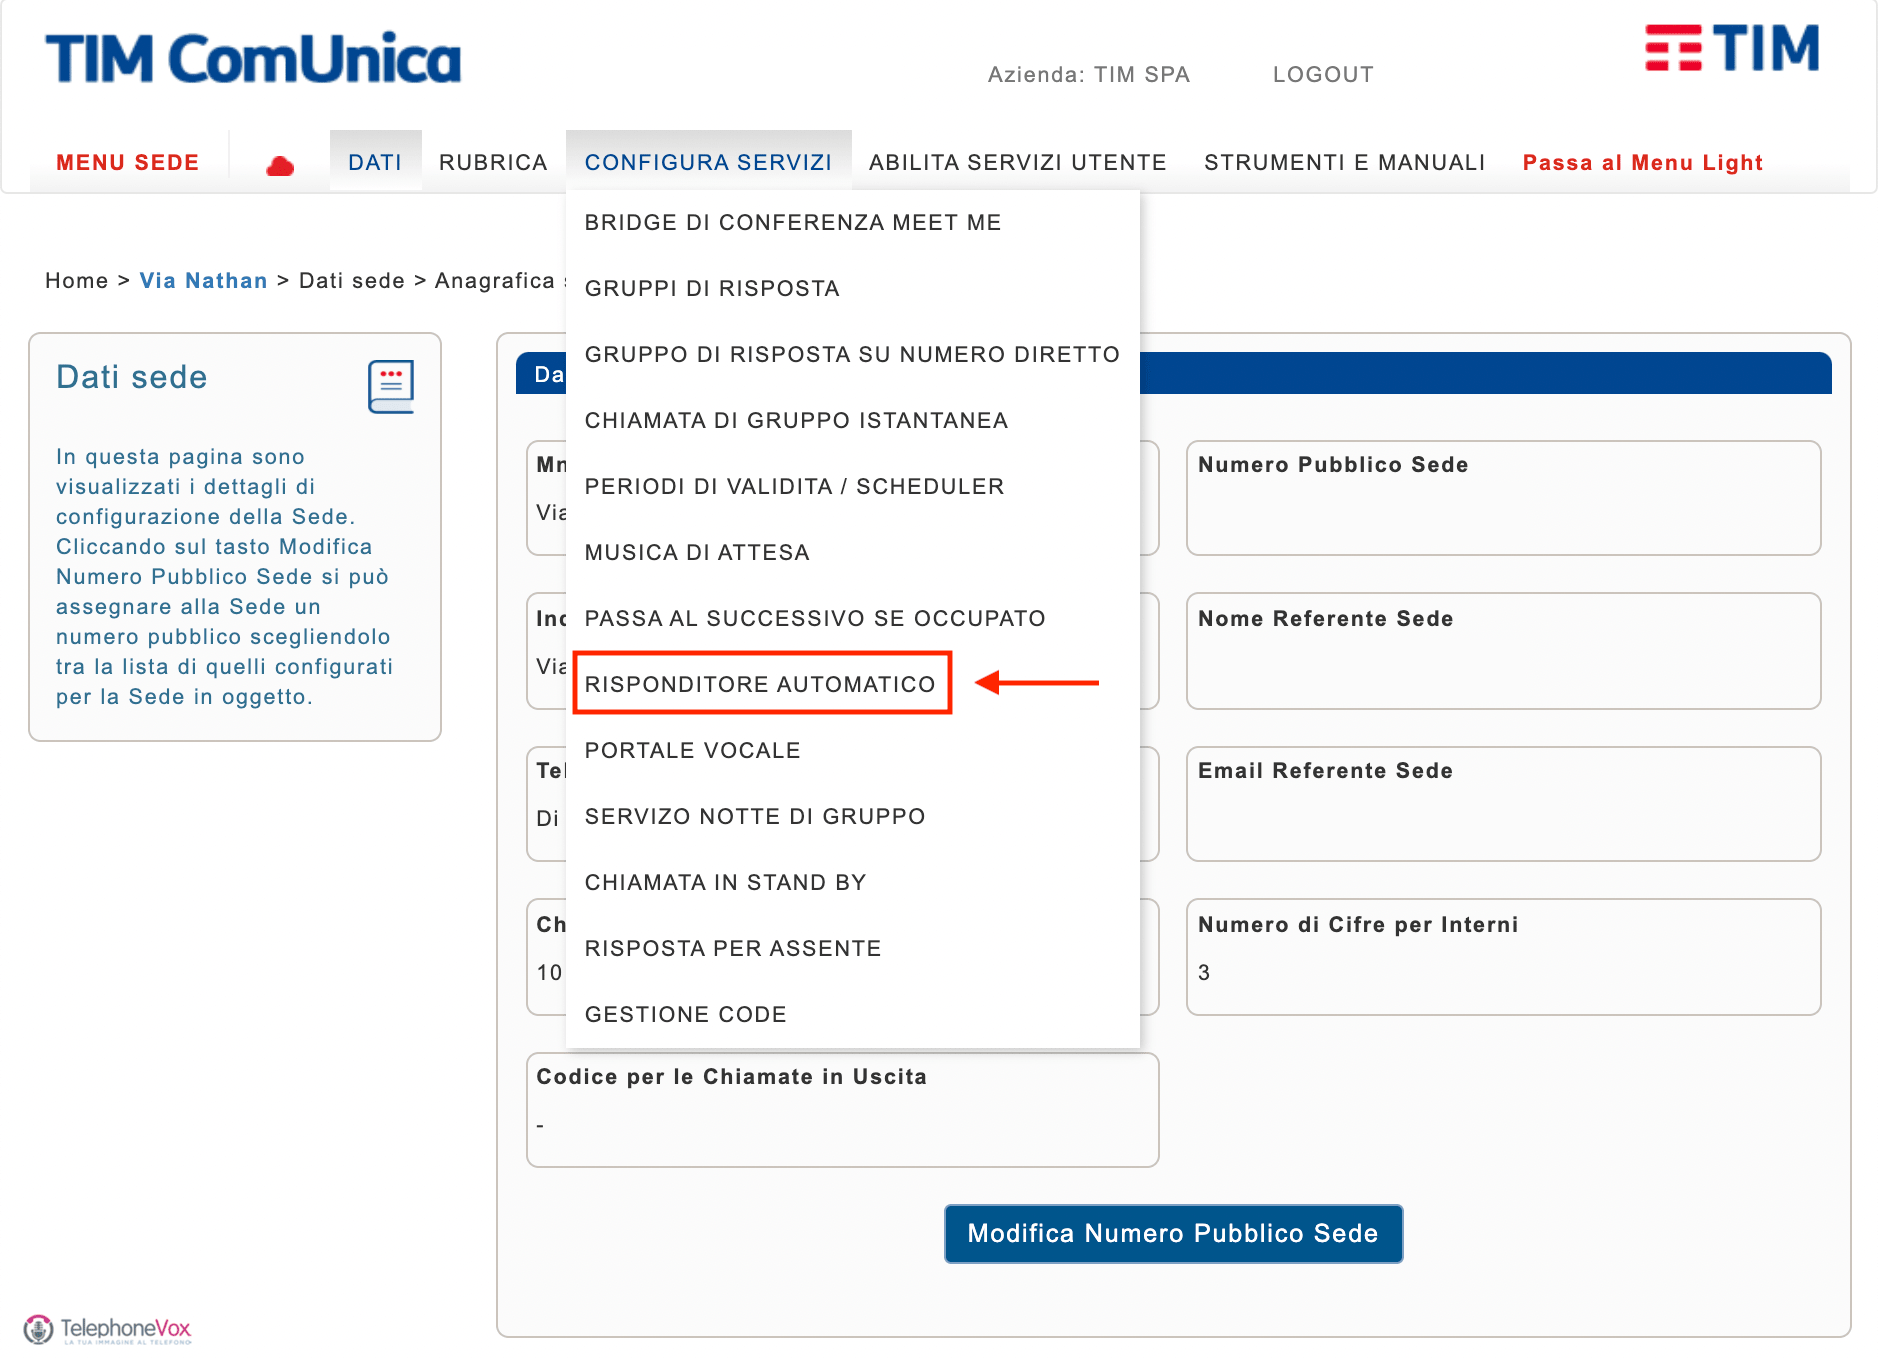Click the TelephoneVox logo
The width and height of the screenshot is (1878, 1358).
point(108,1329)
